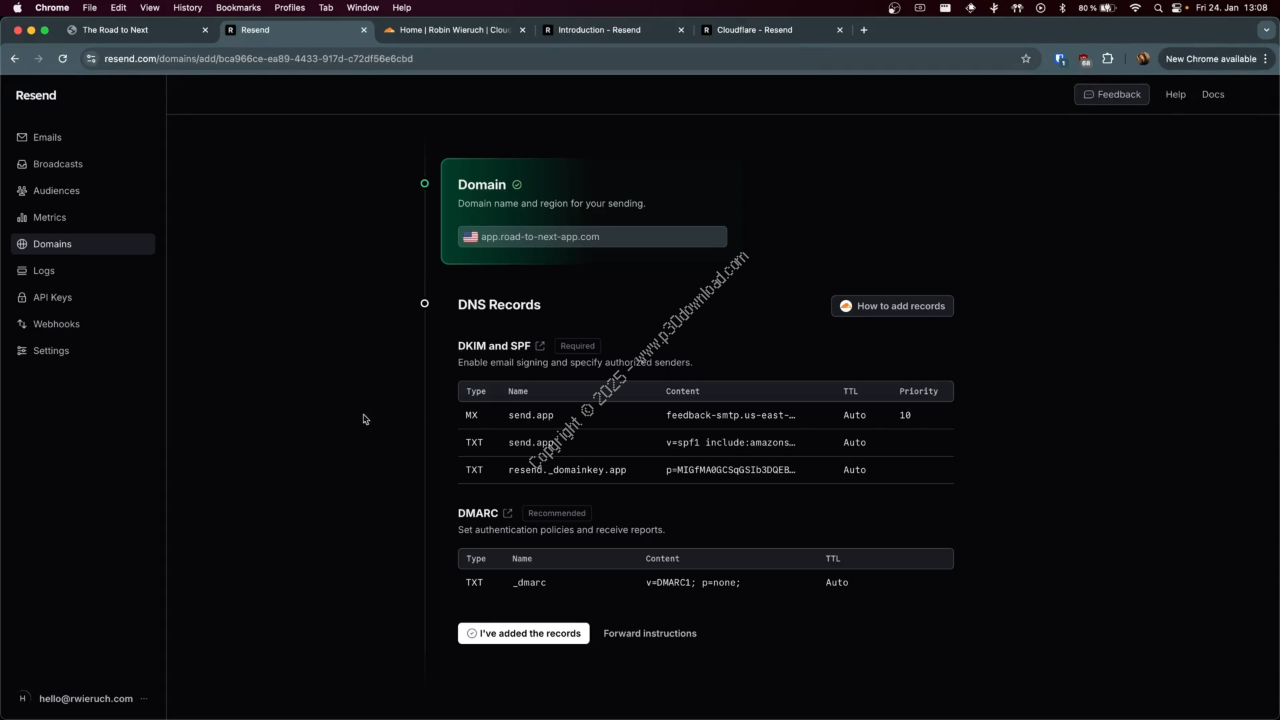Open DKIM and SPF external link icon
This screenshot has width=1280, height=720.
coord(540,346)
